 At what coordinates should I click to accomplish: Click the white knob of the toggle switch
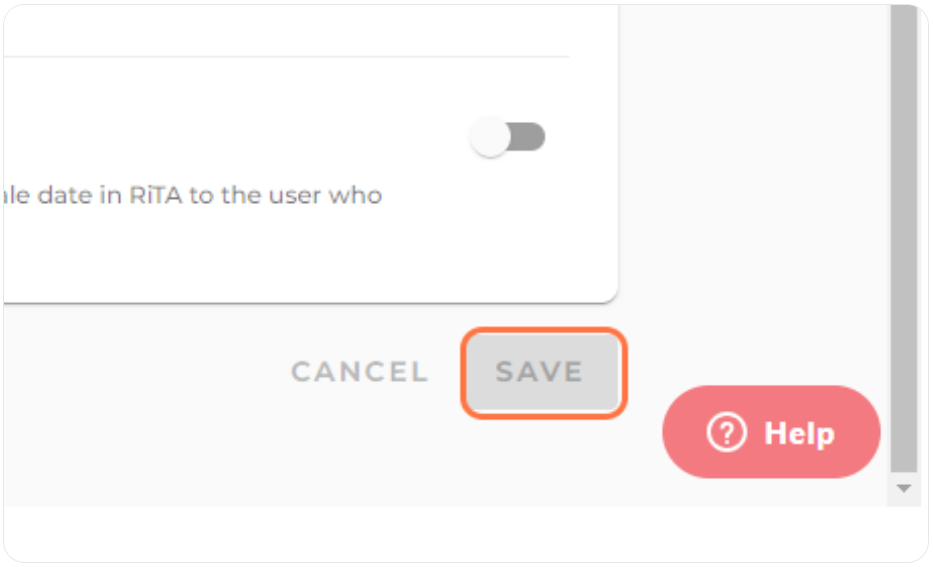(490, 137)
